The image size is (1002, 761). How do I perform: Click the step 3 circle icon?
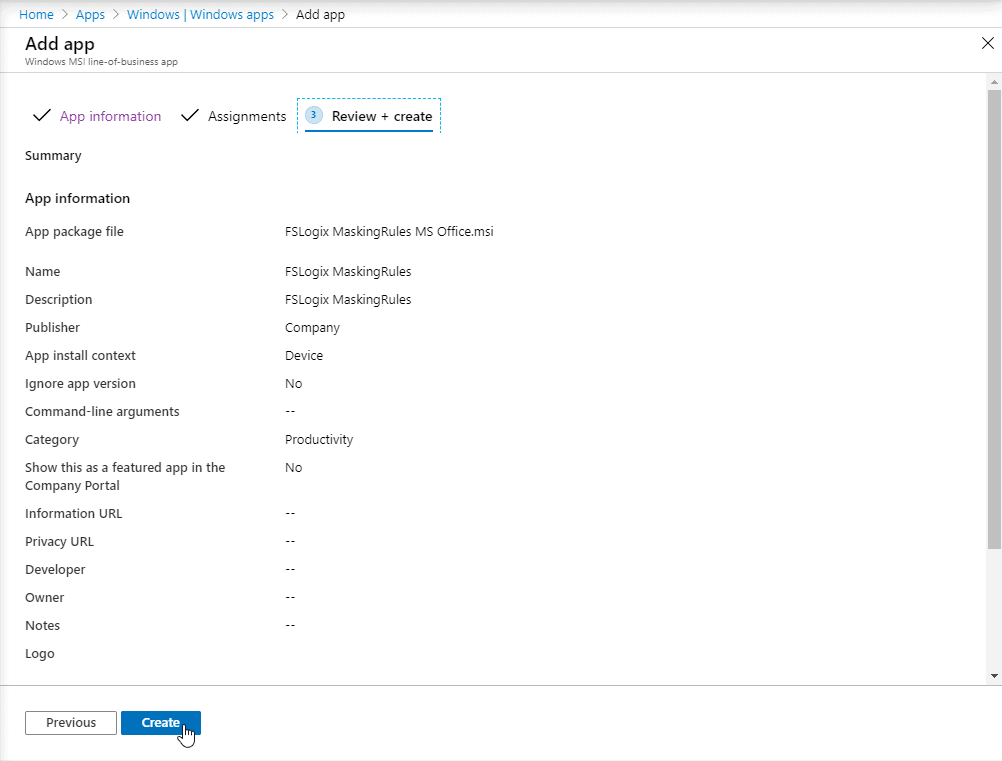pos(314,115)
